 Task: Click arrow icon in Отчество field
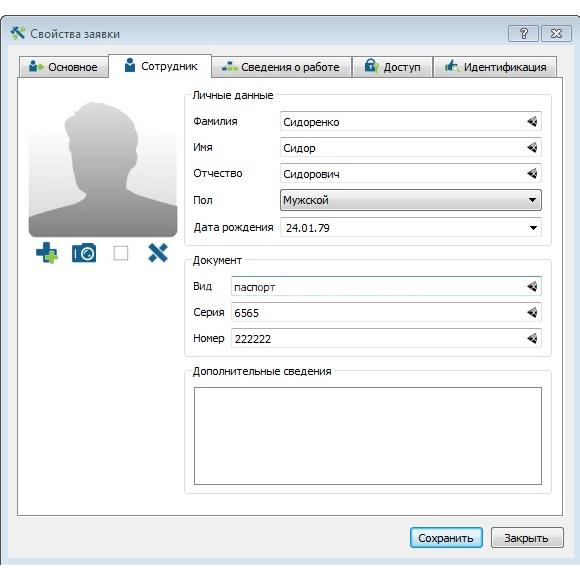pos(532,173)
